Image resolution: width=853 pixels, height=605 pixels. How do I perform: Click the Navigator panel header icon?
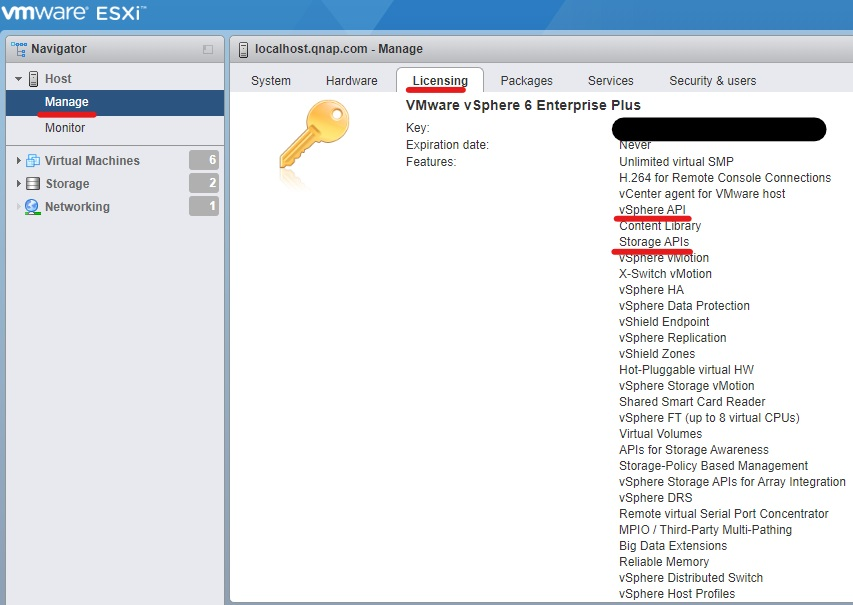pos(19,47)
